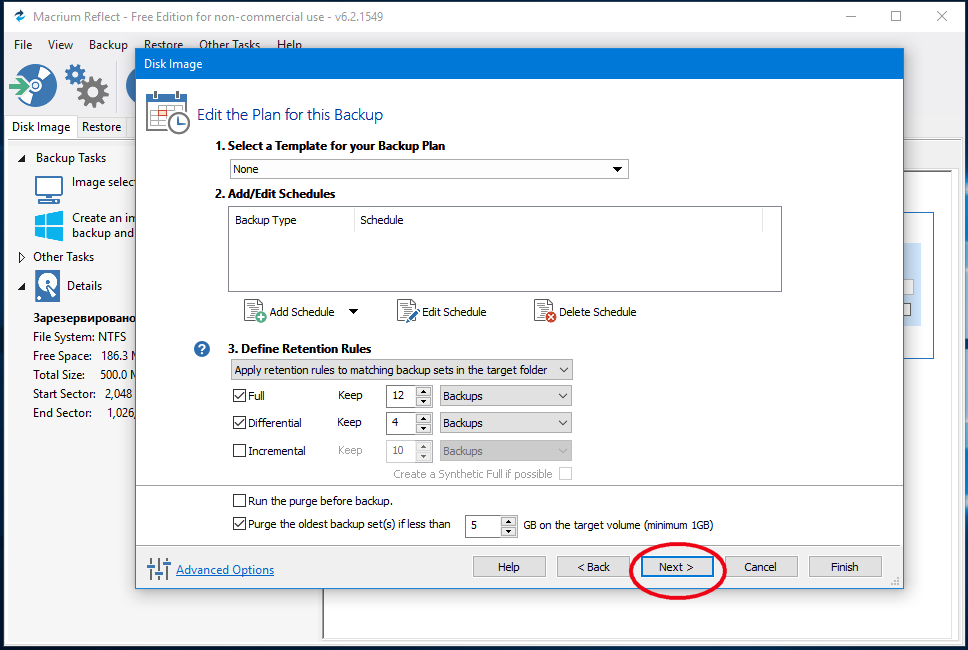Screen dimensions: 968x650
Task: Click the Edit Schedule button label
Action: [454, 312]
